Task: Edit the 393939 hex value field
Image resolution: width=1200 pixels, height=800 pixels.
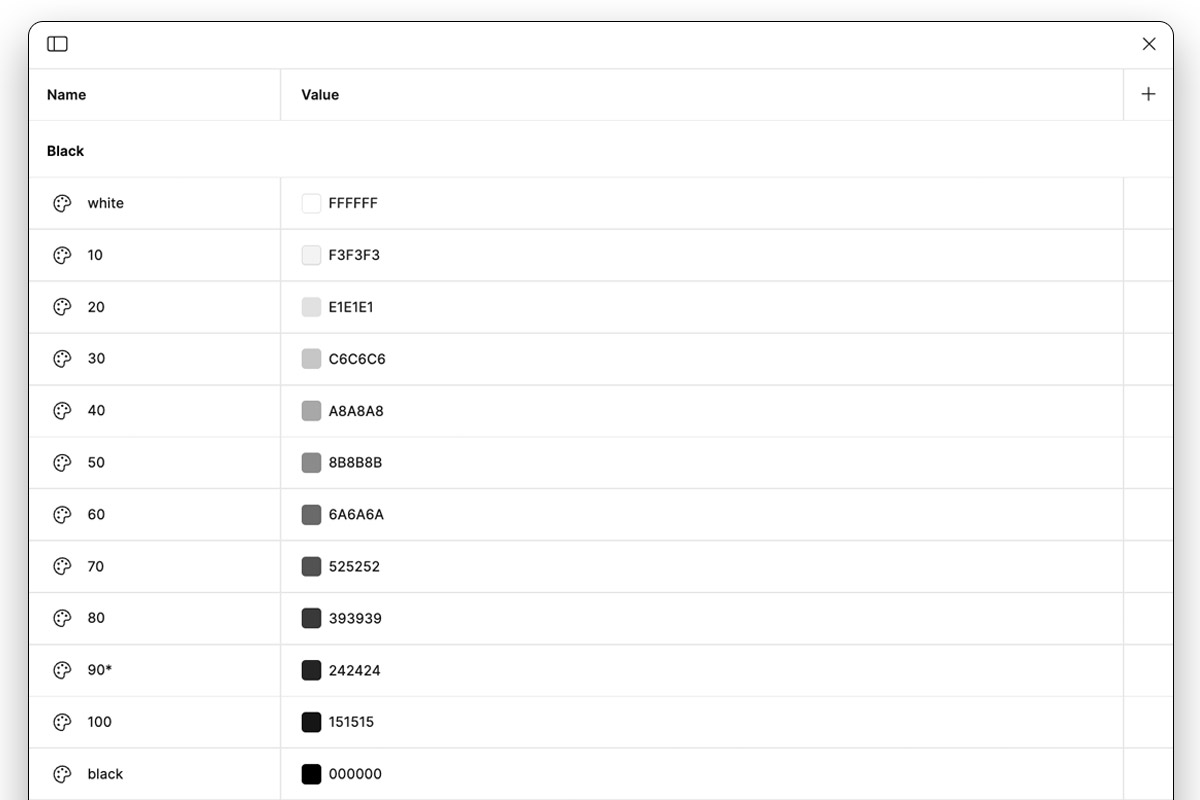Action: pyautogui.click(x=355, y=618)
